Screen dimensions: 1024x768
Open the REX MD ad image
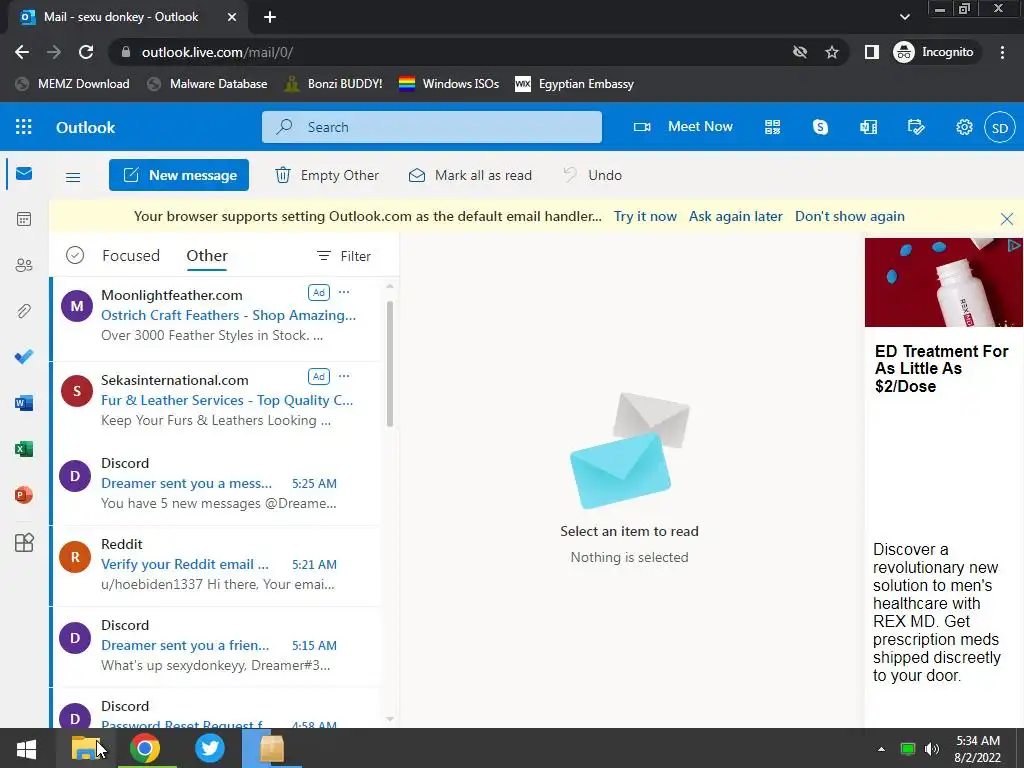tap(944, 282)
